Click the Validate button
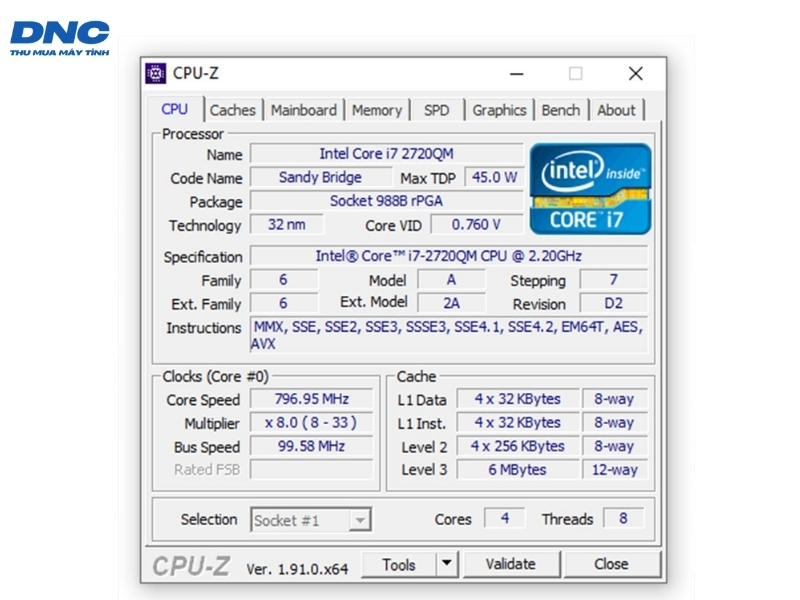This screenshot has height=600, width=800. click(x=511, y=564)
